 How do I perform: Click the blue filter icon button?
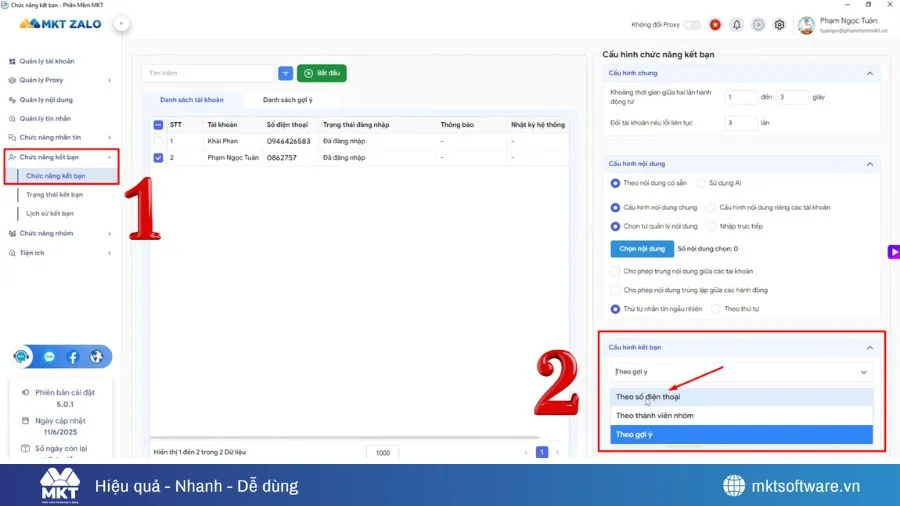pyautogui.click(x=285, y=73)
